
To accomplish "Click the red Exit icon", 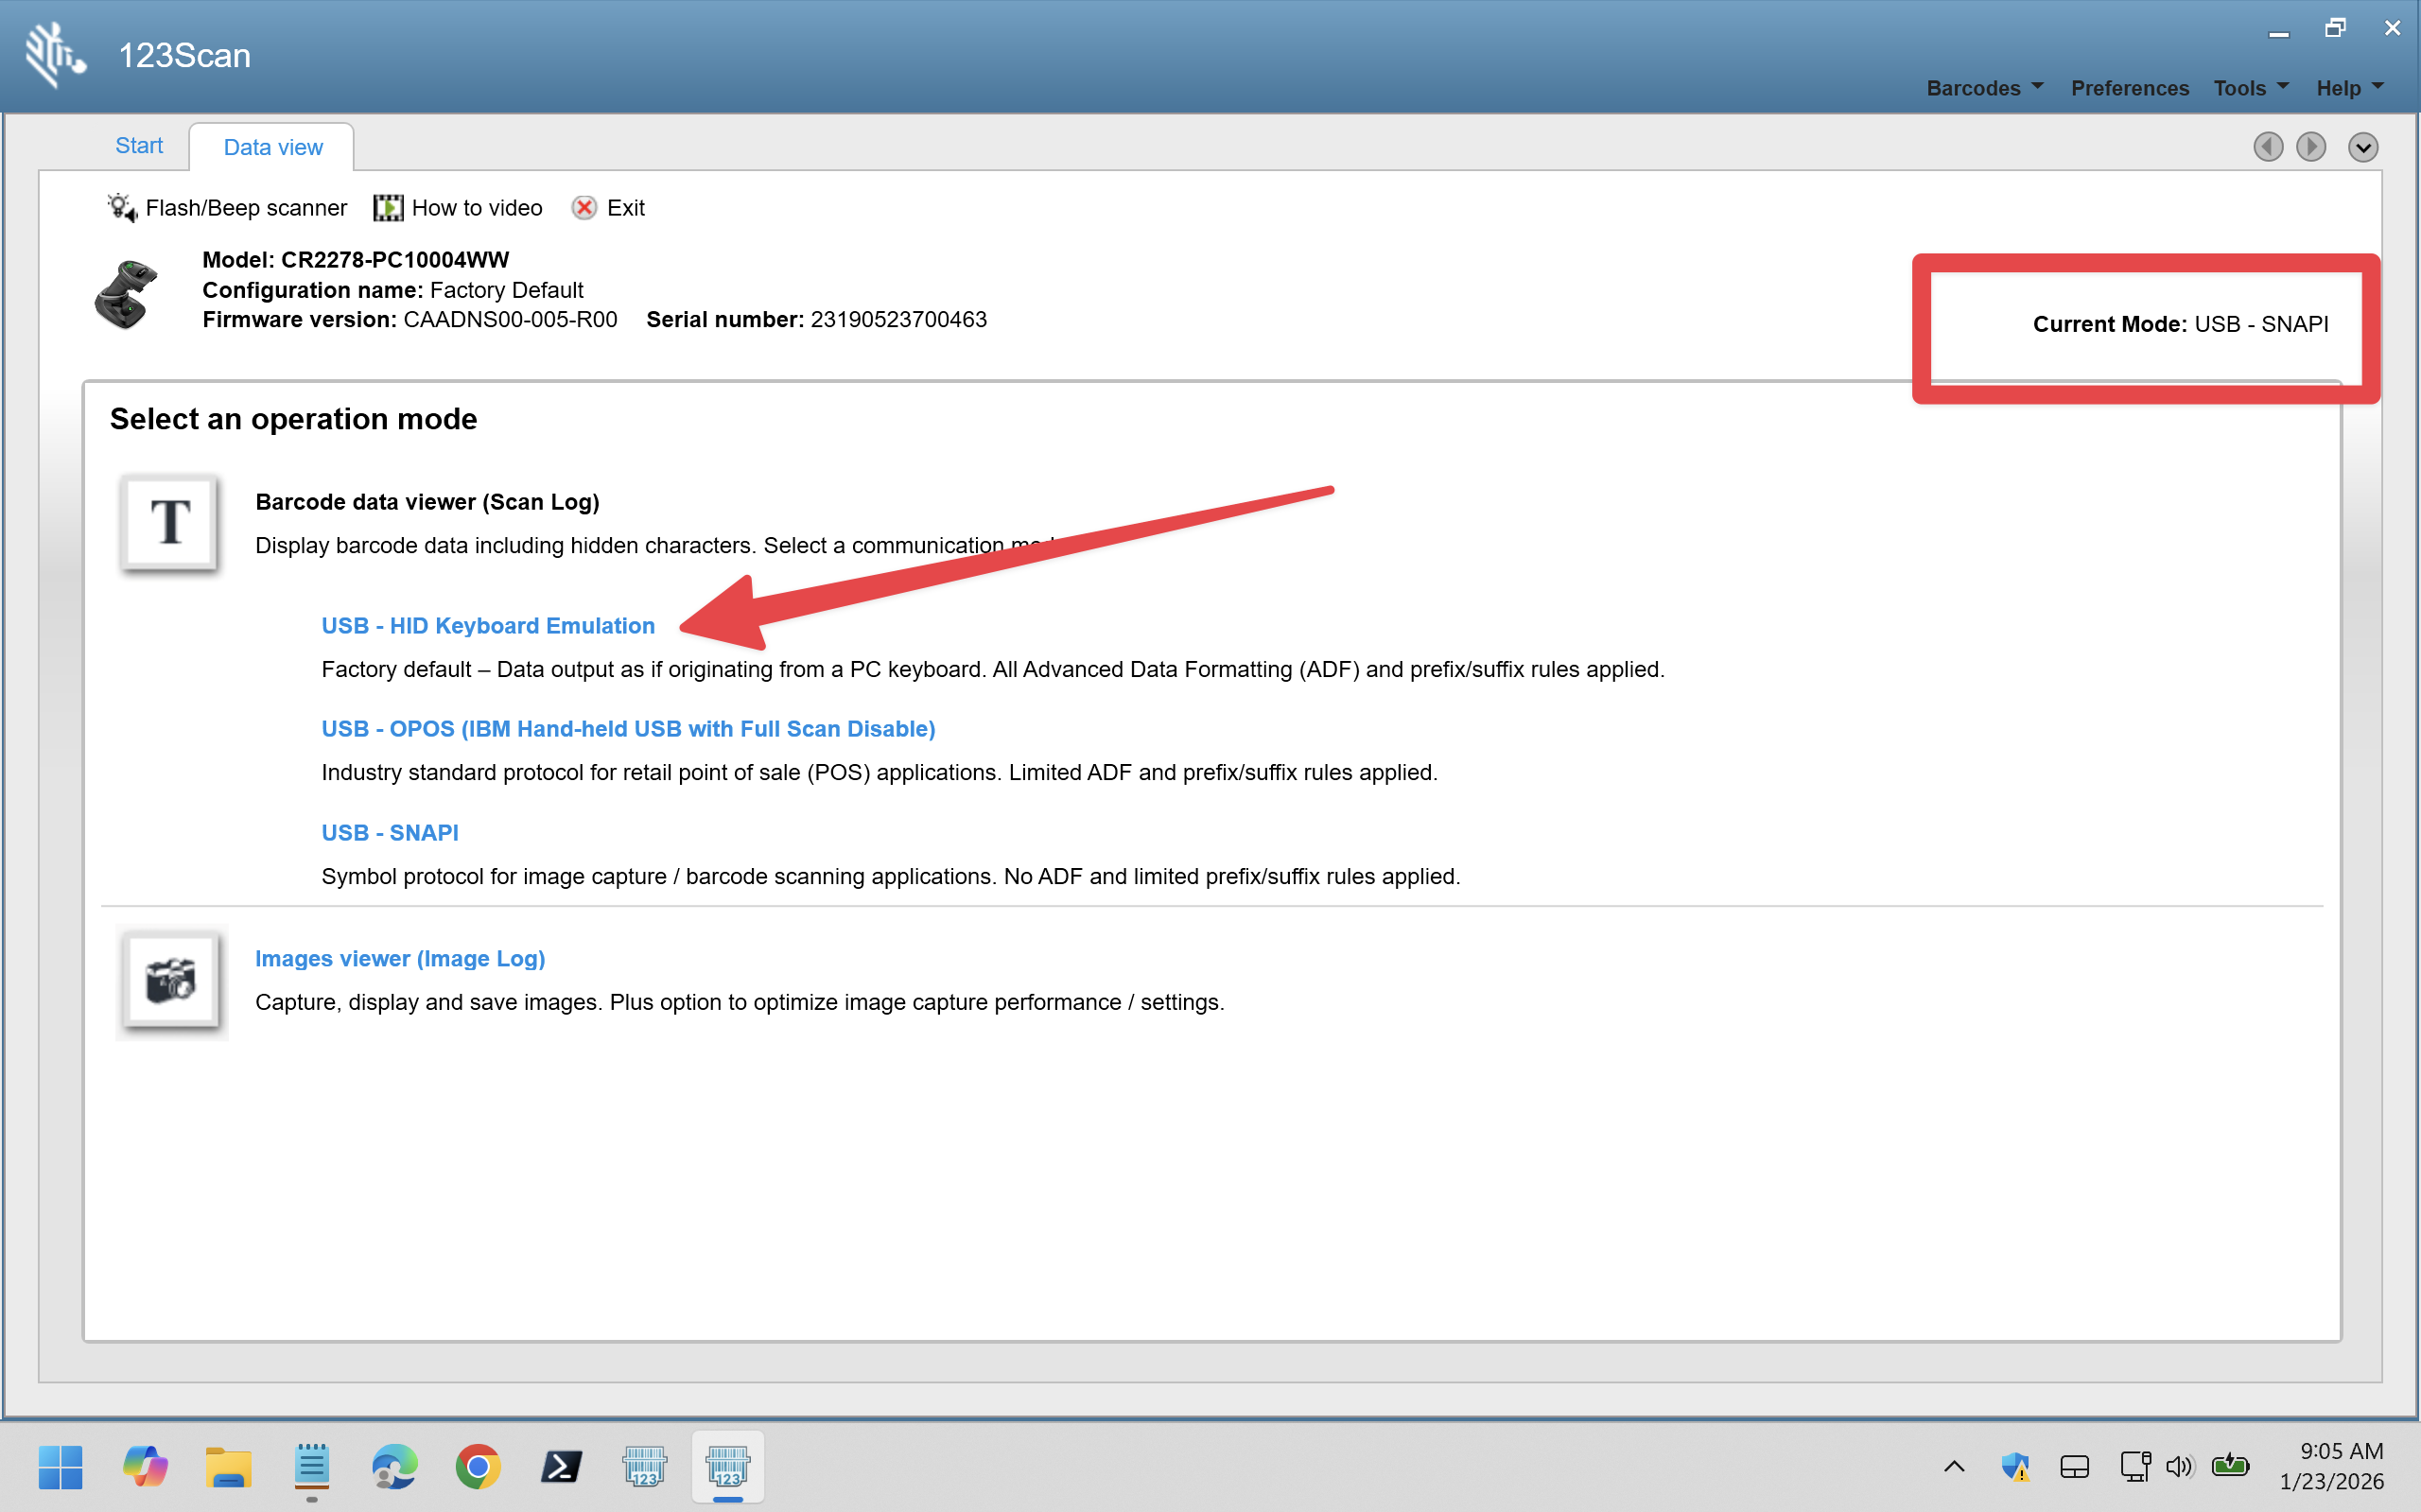I will click(x=584, y=207).
